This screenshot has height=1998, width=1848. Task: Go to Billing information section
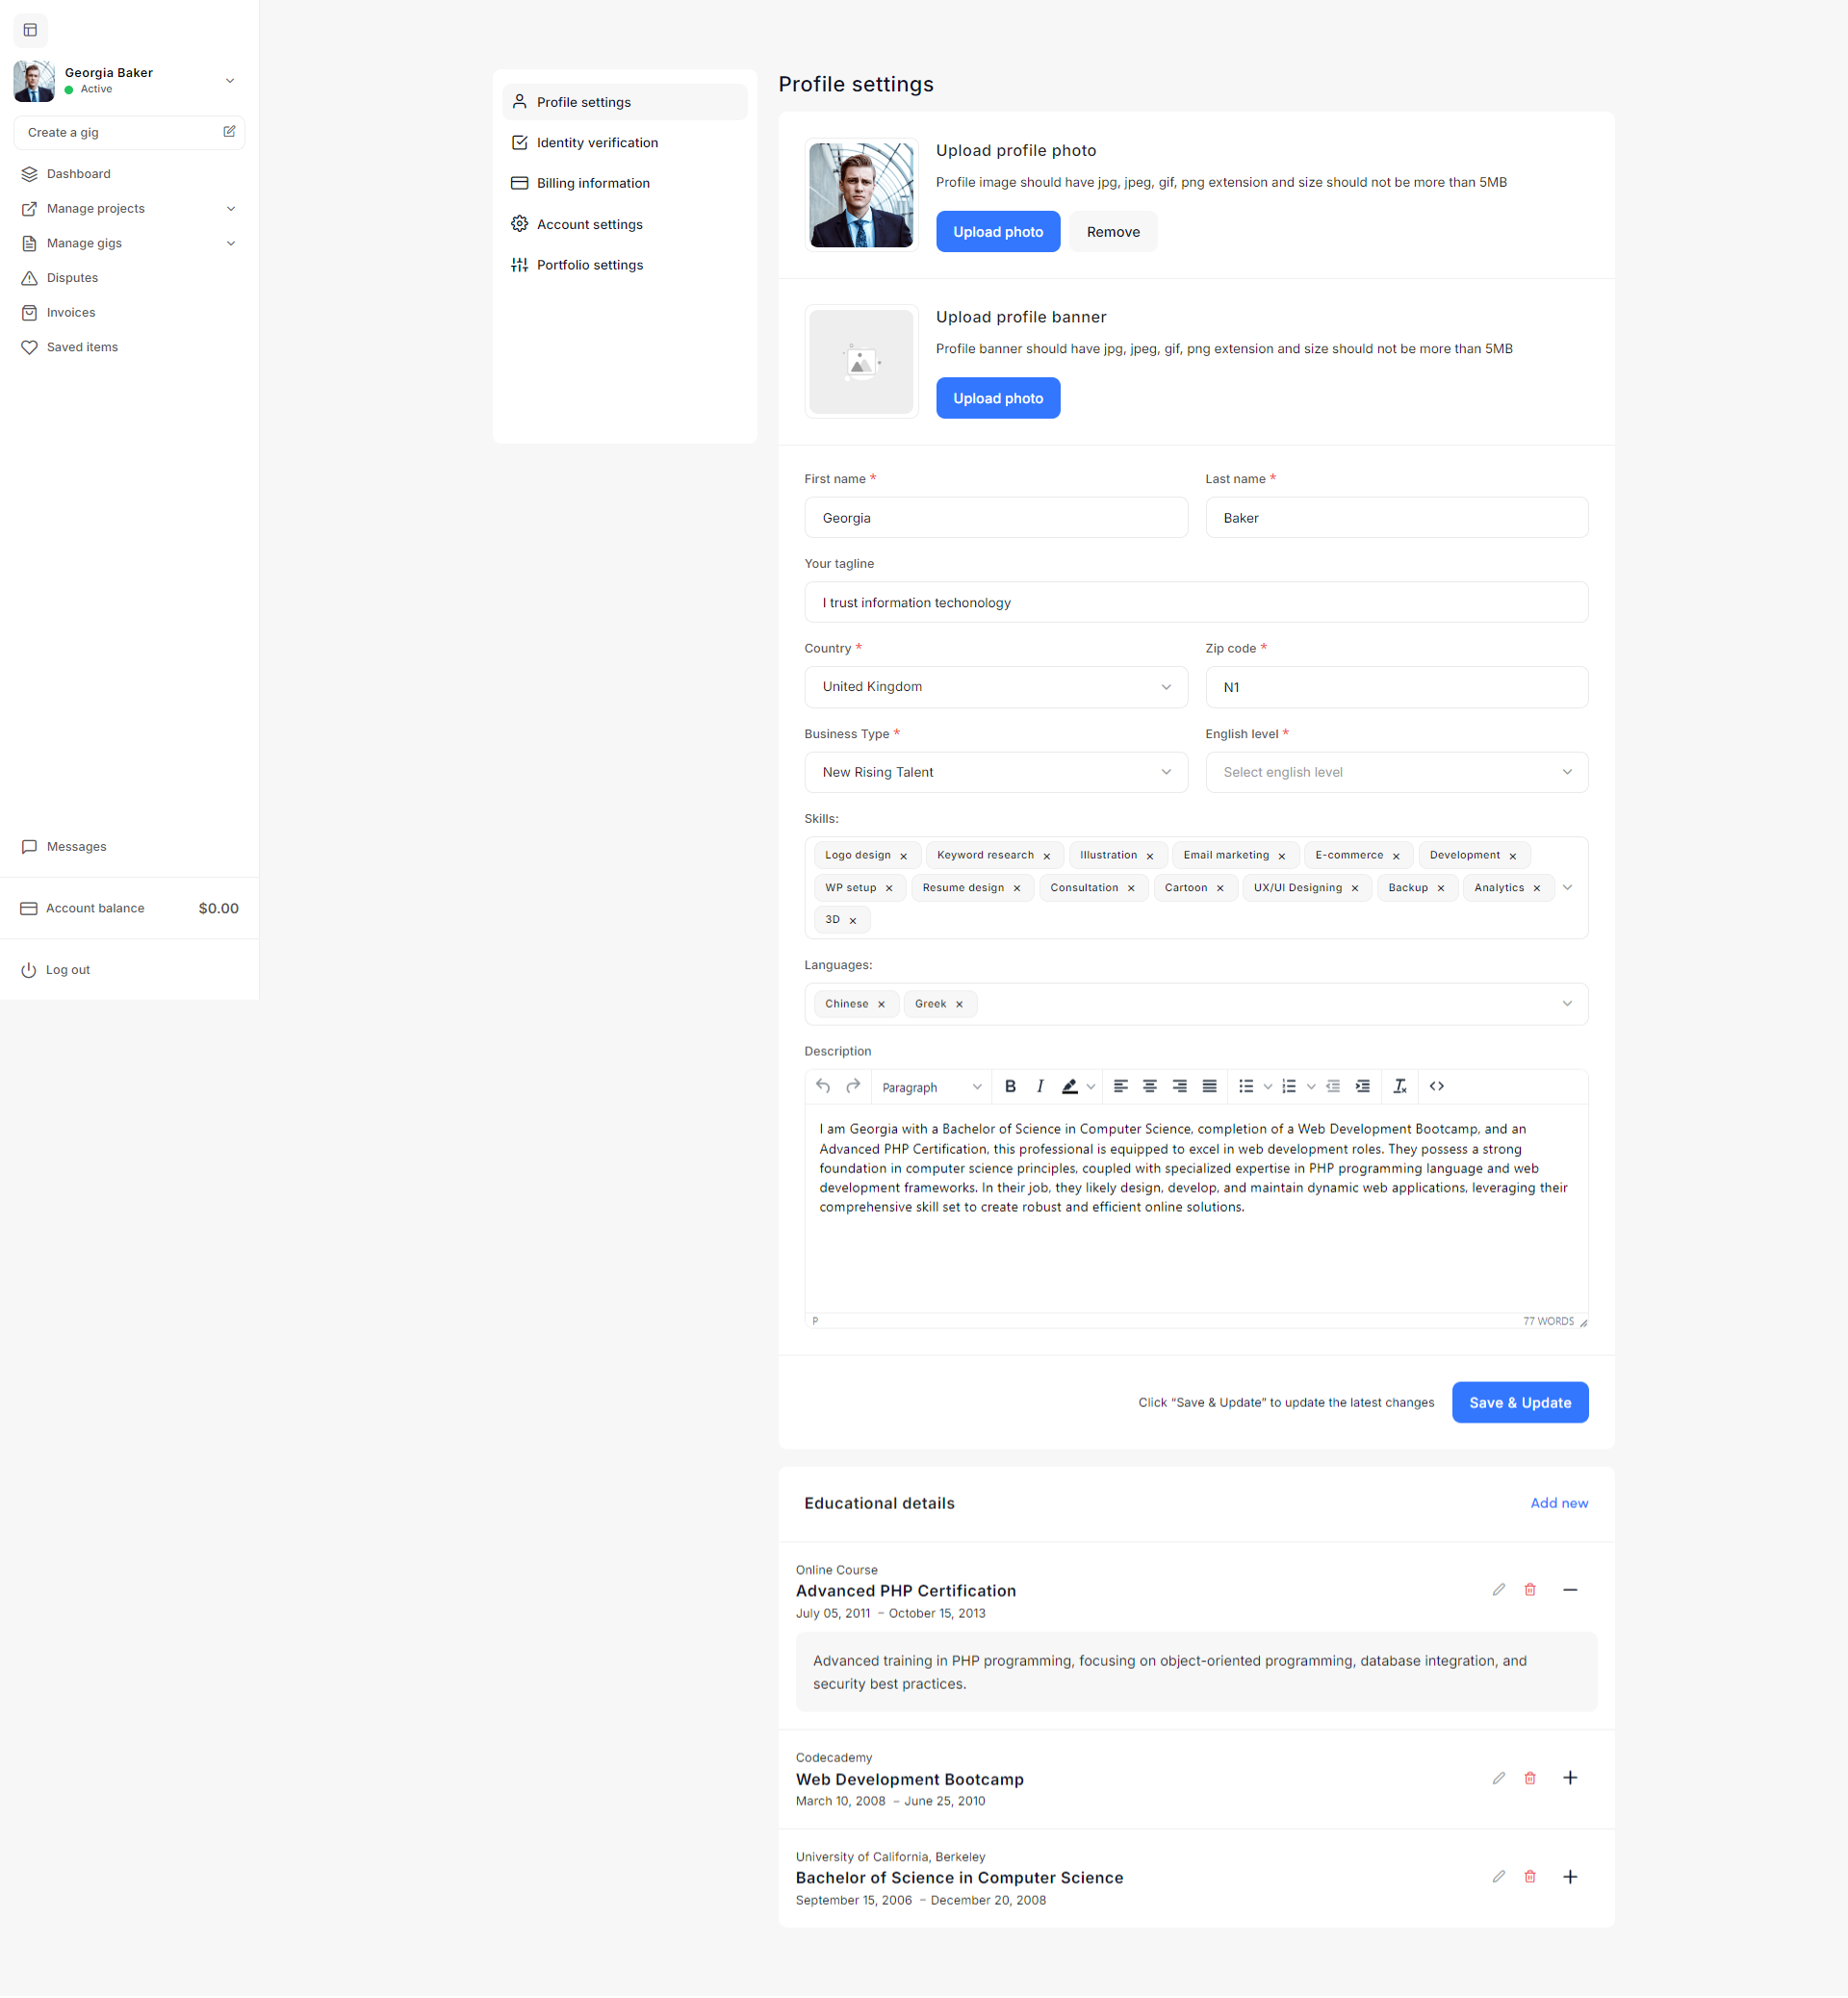point(593,183)
